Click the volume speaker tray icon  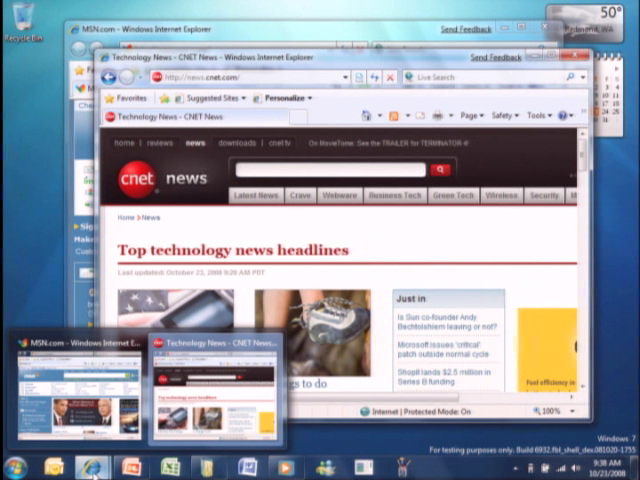click(x=576, y=469)
